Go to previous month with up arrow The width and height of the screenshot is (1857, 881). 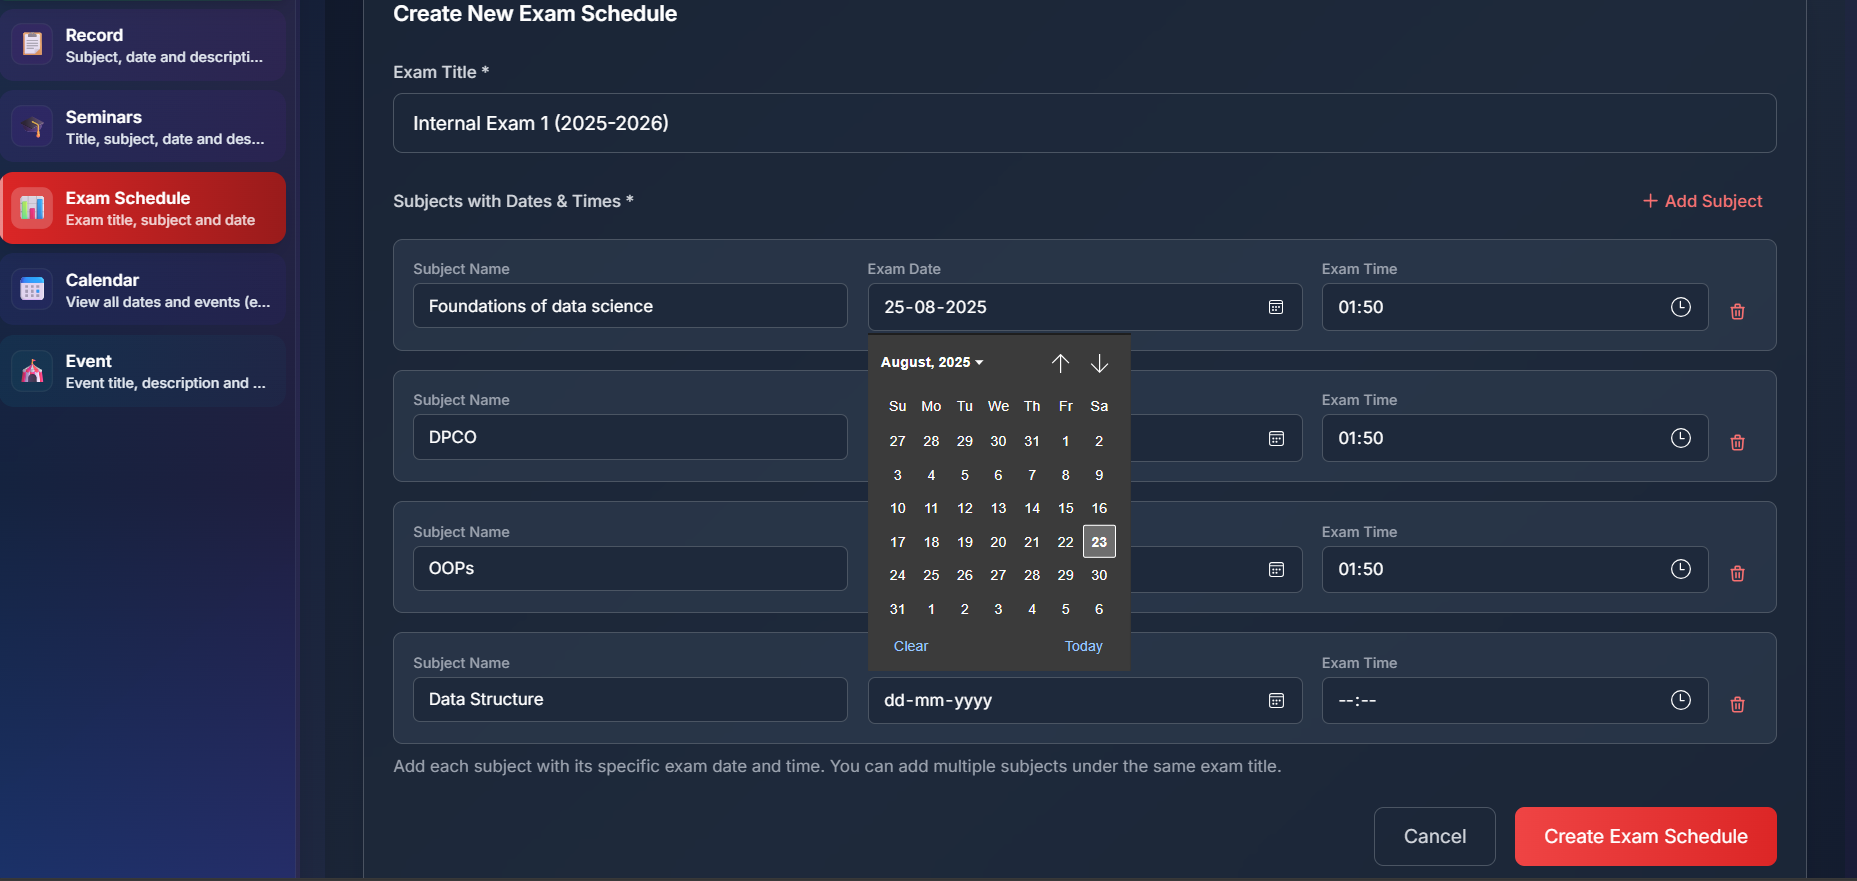[1060, 363]
